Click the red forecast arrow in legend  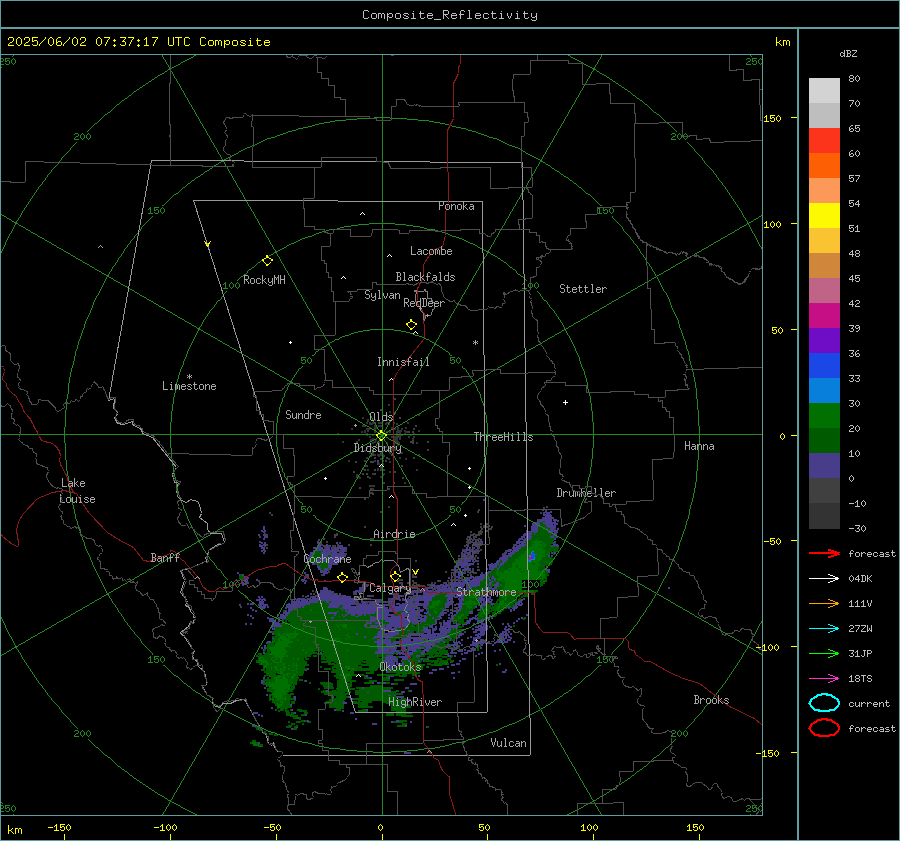point(824,553)
